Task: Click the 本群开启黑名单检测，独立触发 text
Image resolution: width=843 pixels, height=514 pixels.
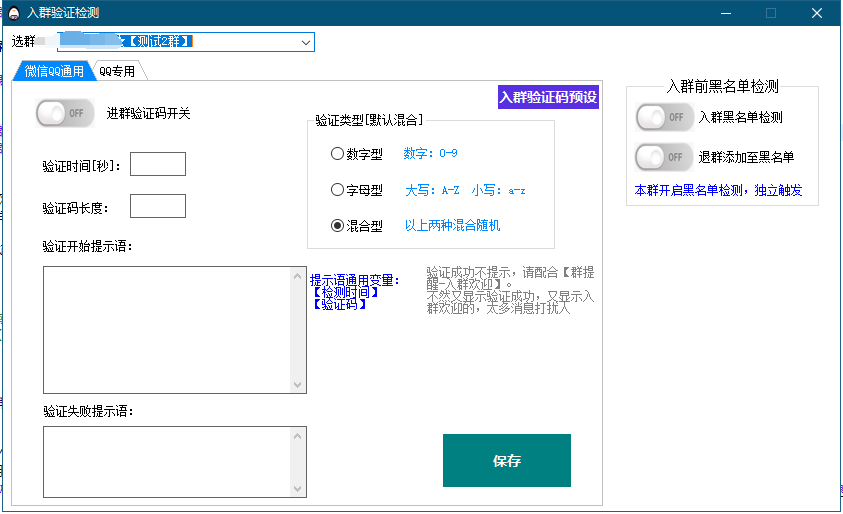Action: click(x=718, y=190)
